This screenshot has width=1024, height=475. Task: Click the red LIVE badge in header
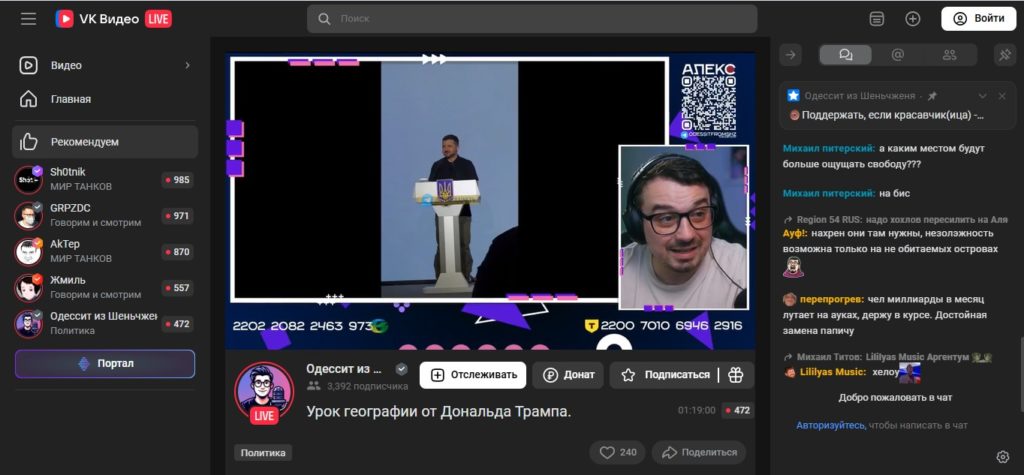[x=158, y=19]
